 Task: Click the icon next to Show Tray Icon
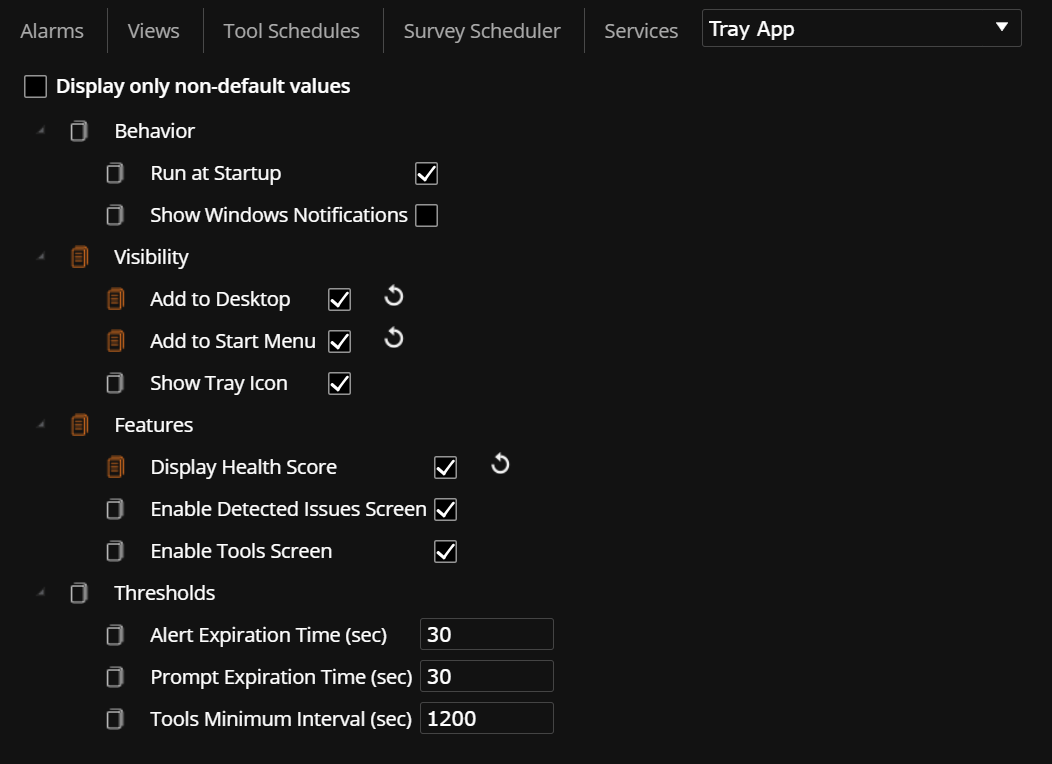point(115,382)
